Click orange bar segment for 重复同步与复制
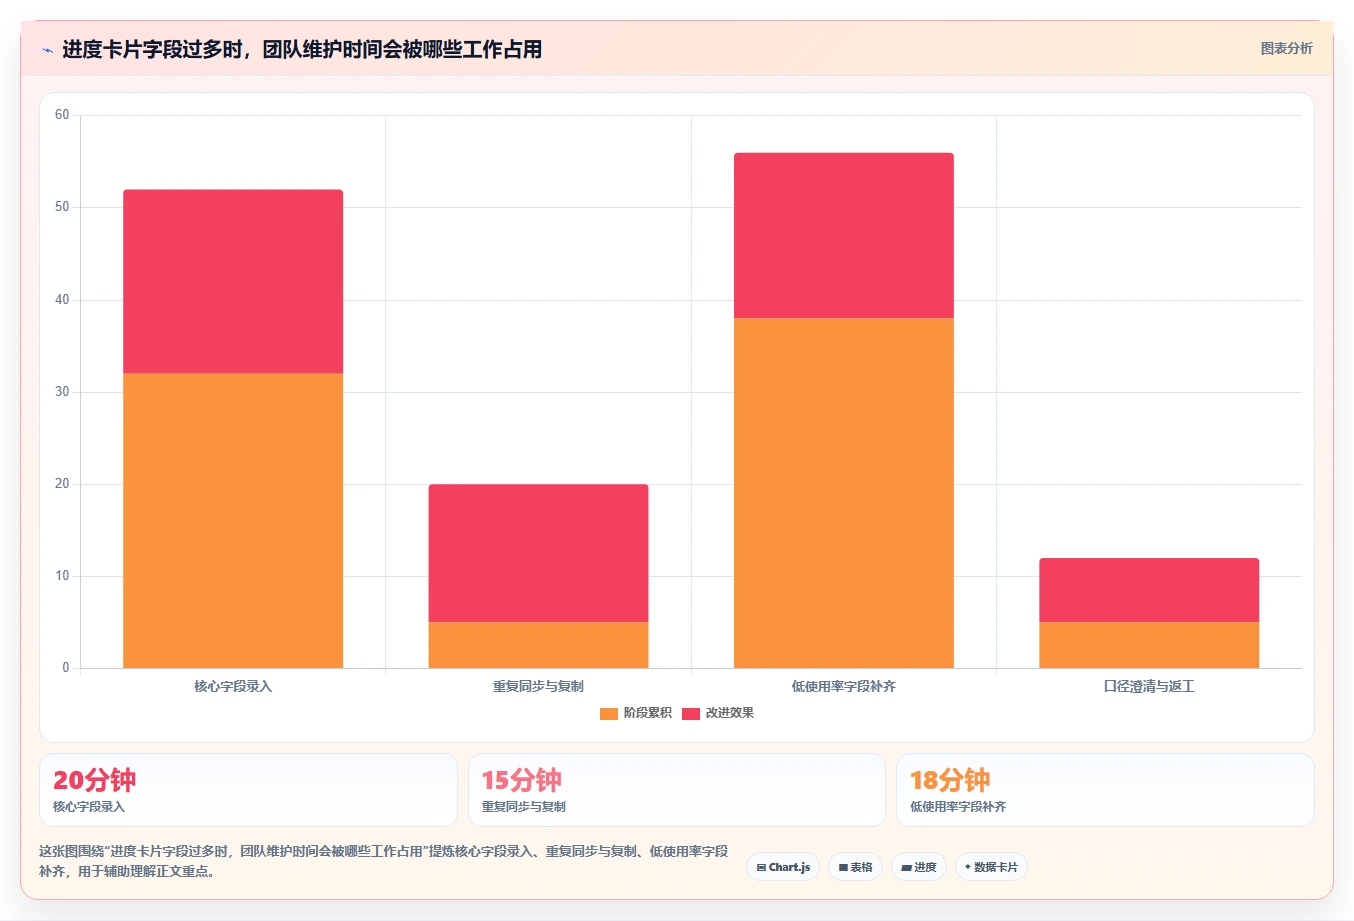Screen dimensions: 1354x921 (x=538, y=645)
